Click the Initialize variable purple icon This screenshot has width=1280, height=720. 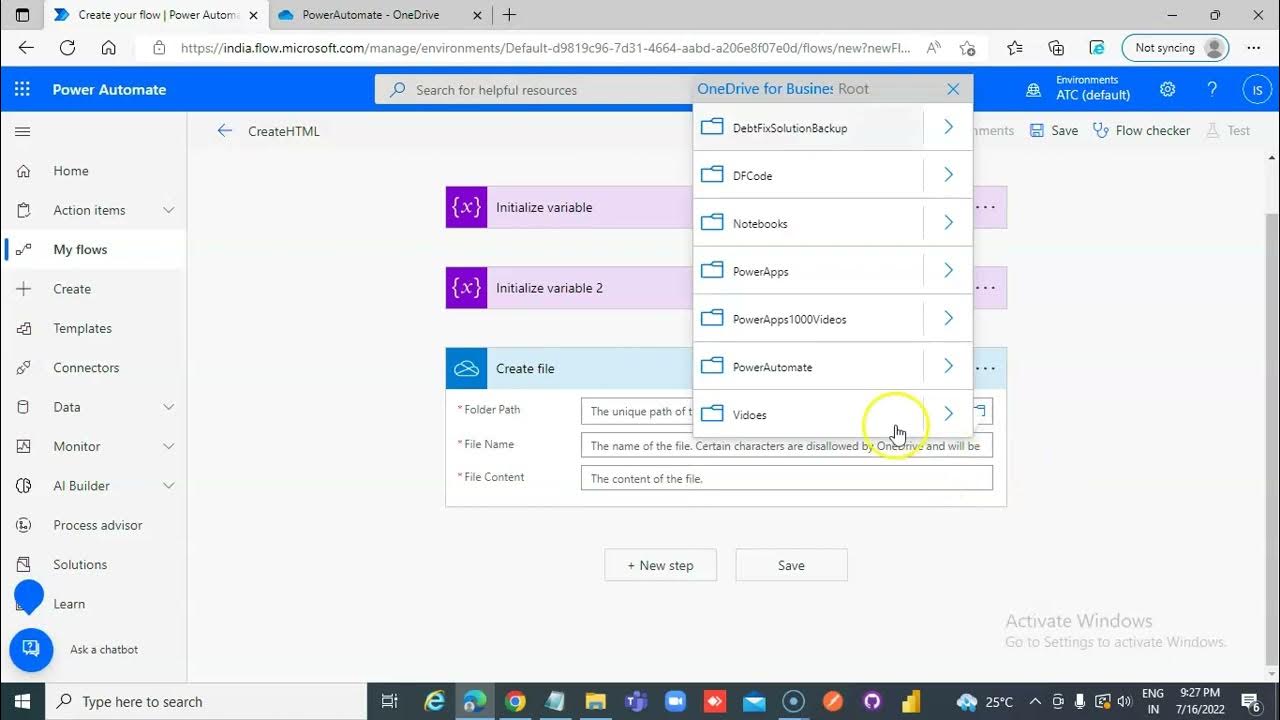[x=466, y=207]
